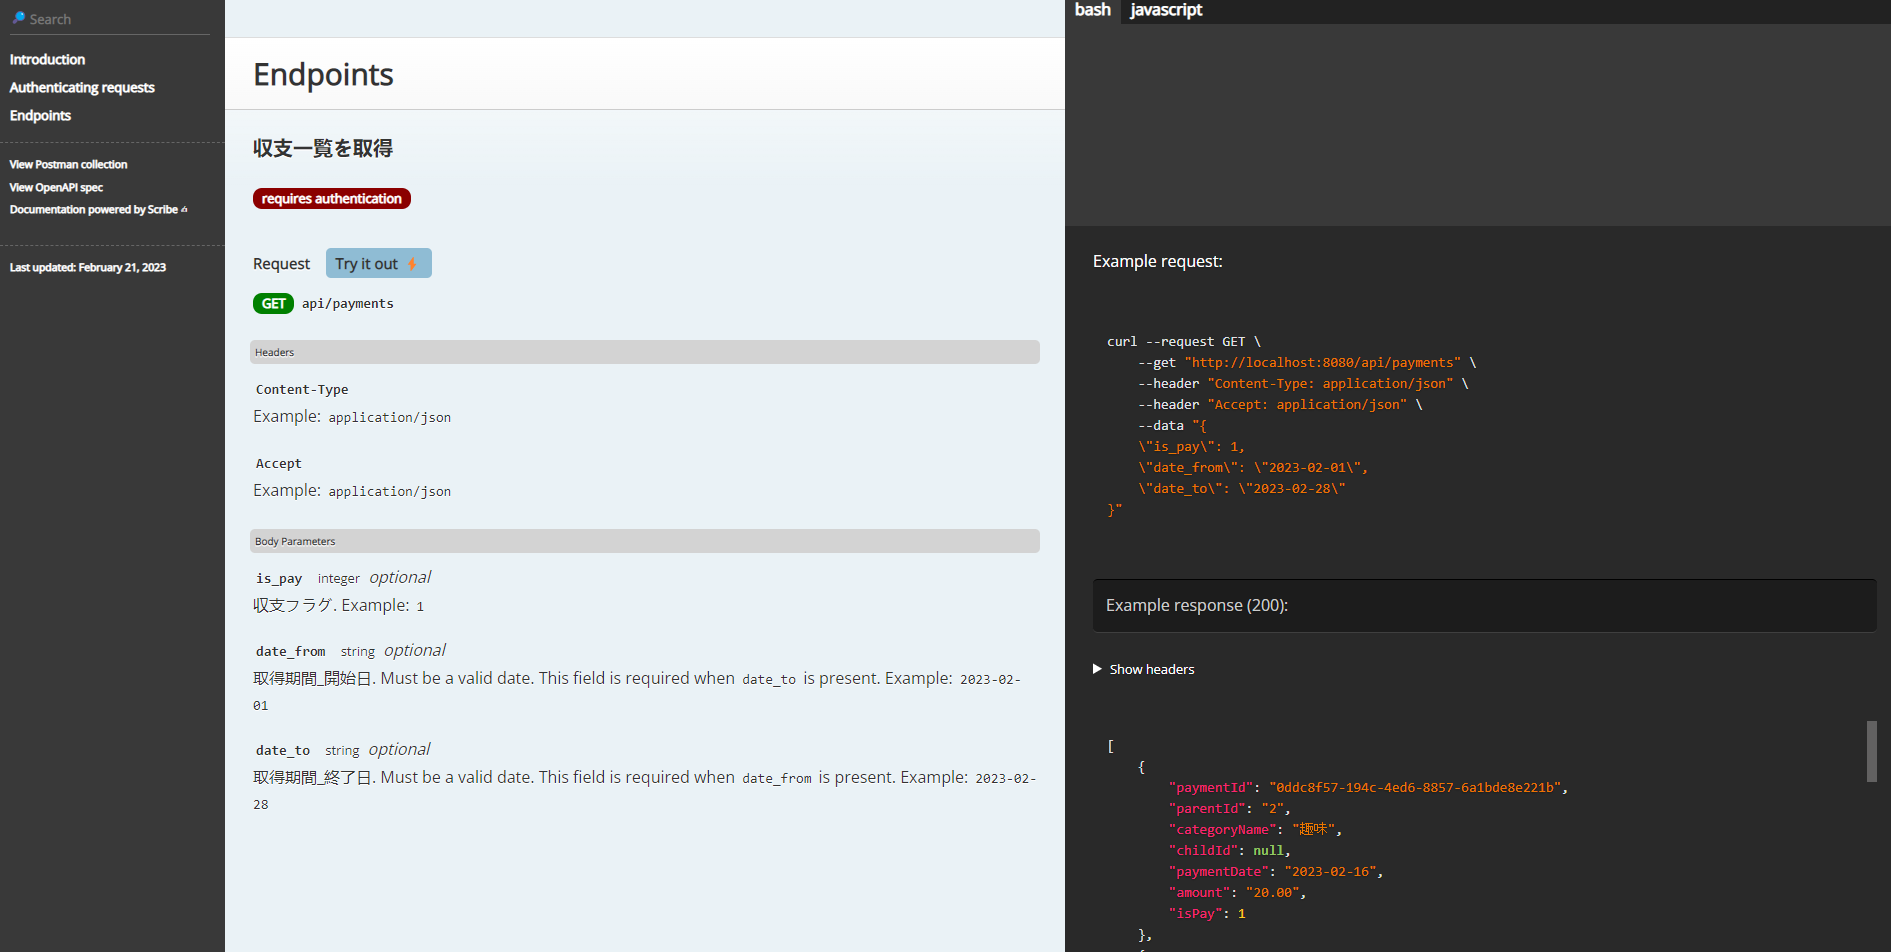This screenshot has height=952, width=1891.
Task: Click the red requires authentication badge
Action: point(331,199)
